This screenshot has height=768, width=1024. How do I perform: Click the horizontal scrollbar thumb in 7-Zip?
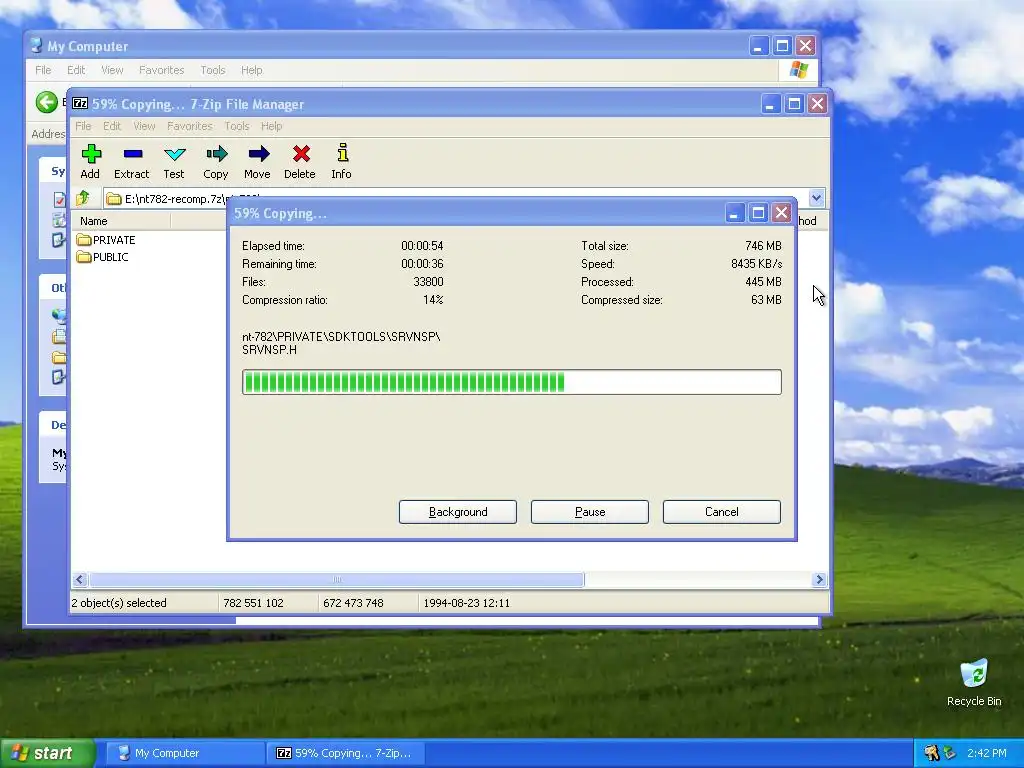336,579
